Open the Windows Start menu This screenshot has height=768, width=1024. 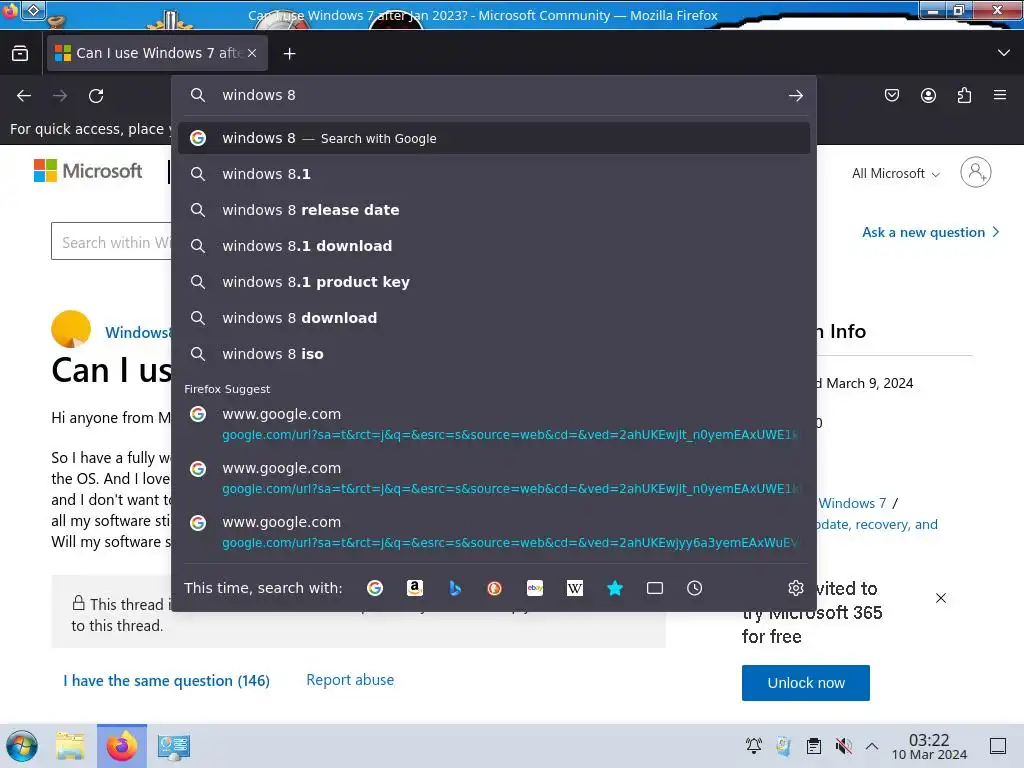[x=22, y=746]
